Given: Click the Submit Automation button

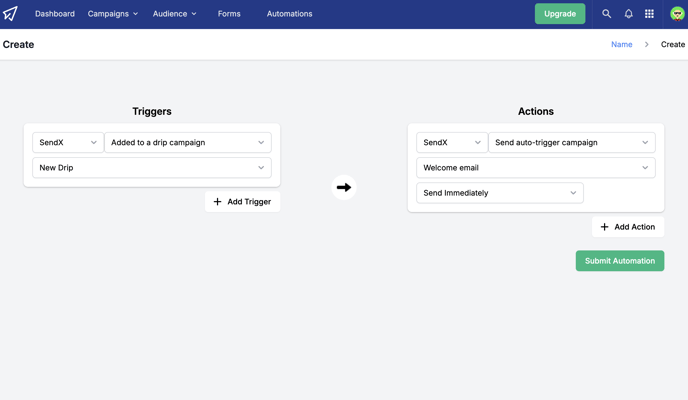Looking at the screenshot, I should click(x=620, y=261).
